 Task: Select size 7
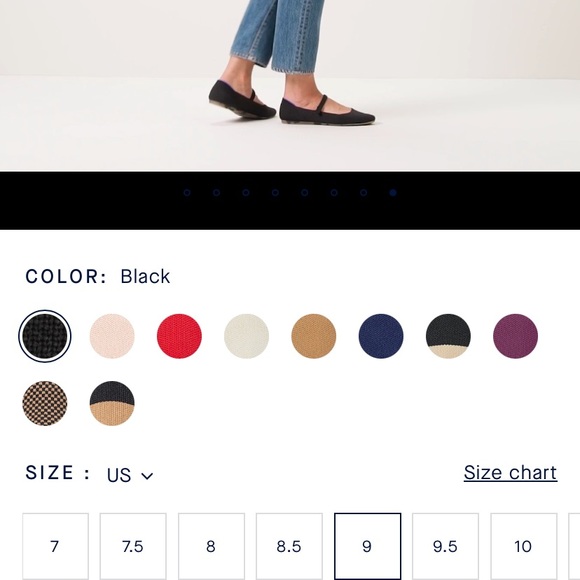(x=55, y=546)
